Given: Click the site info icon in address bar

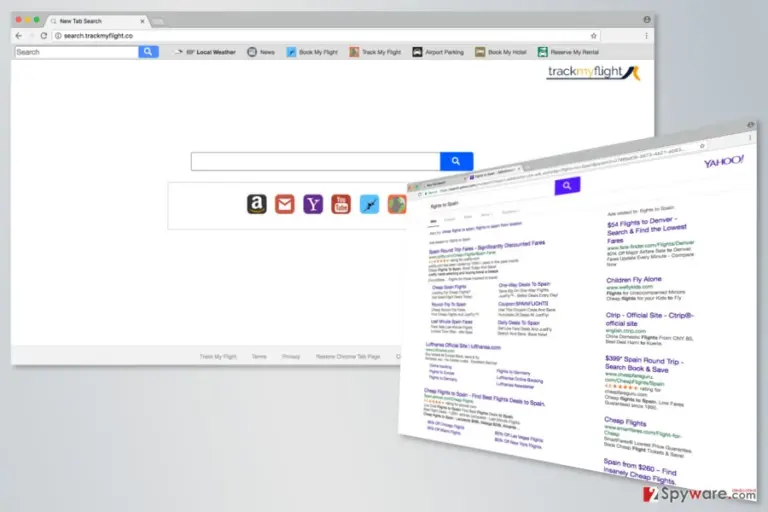Looking at the screenshot, I should [58, 36].
